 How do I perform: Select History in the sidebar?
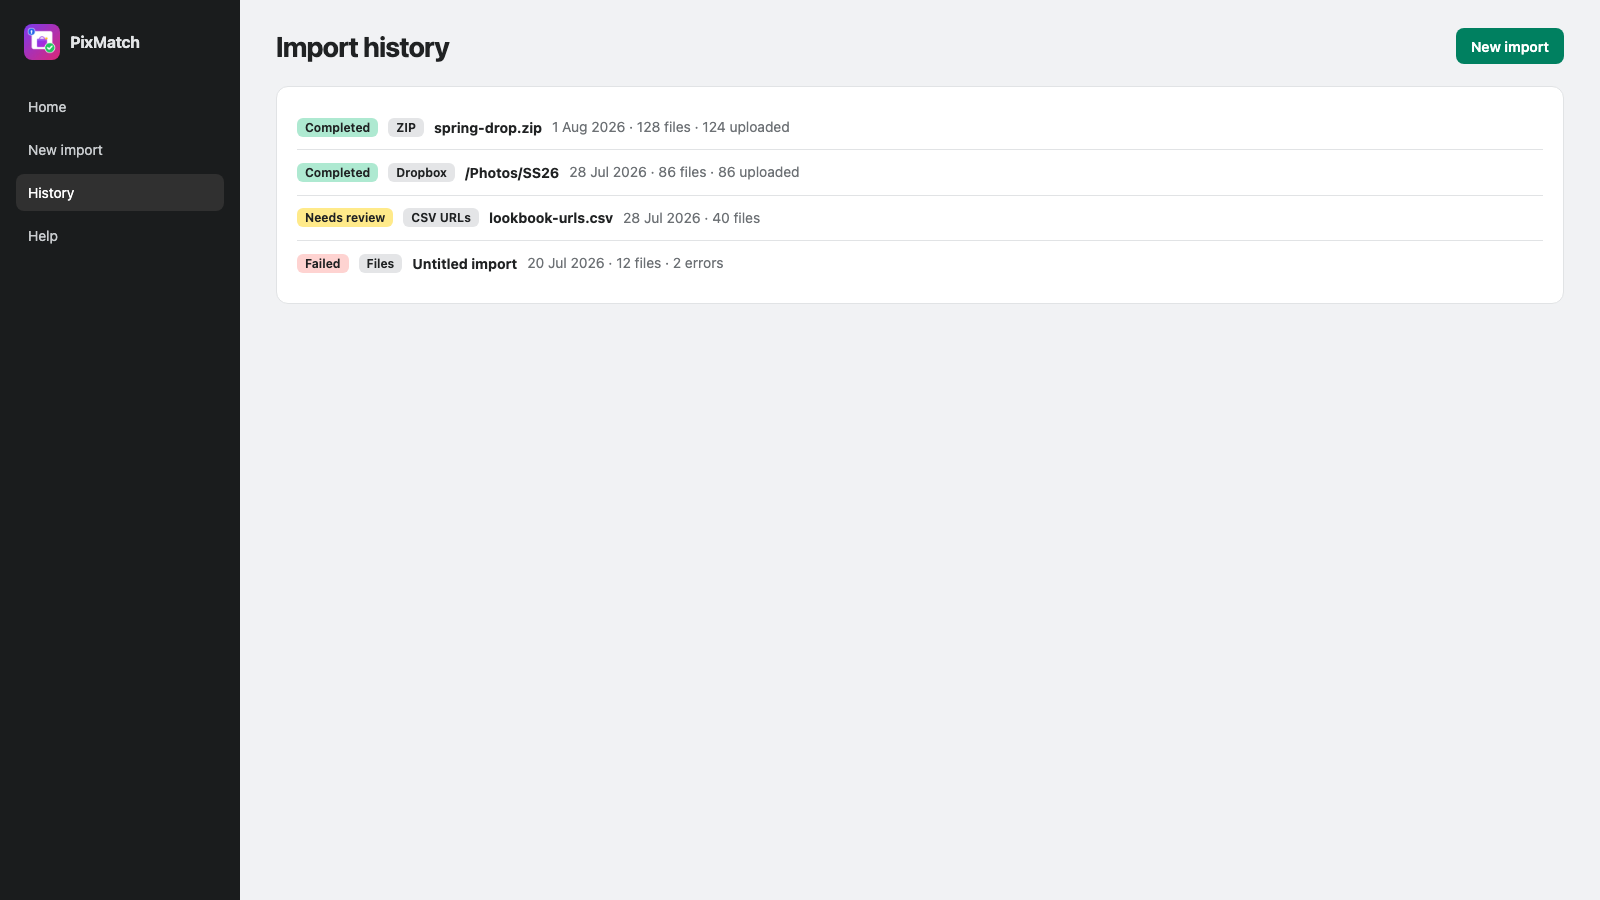click(x=120, y=193)
